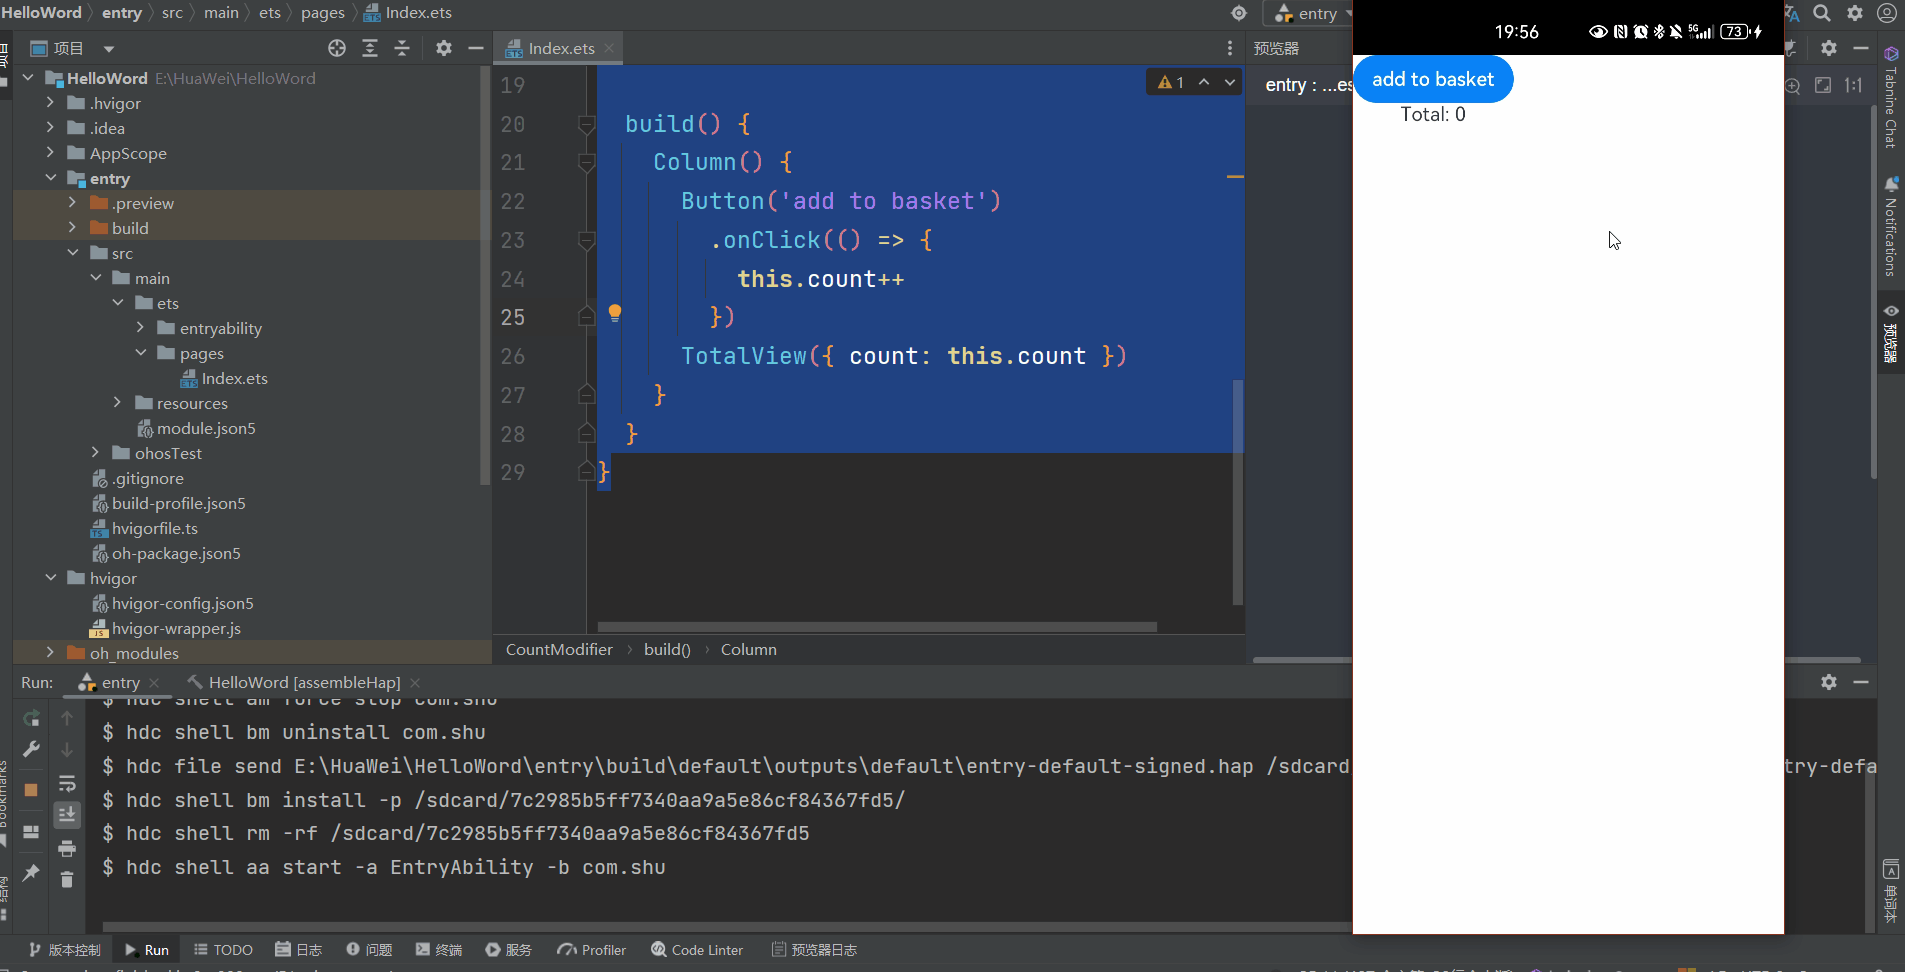Image resolution: width=1905 pixels, height=972 pixels.
Task: Open the TODO tool window tab
Action: pyautogui.click(x=223, y=950)
